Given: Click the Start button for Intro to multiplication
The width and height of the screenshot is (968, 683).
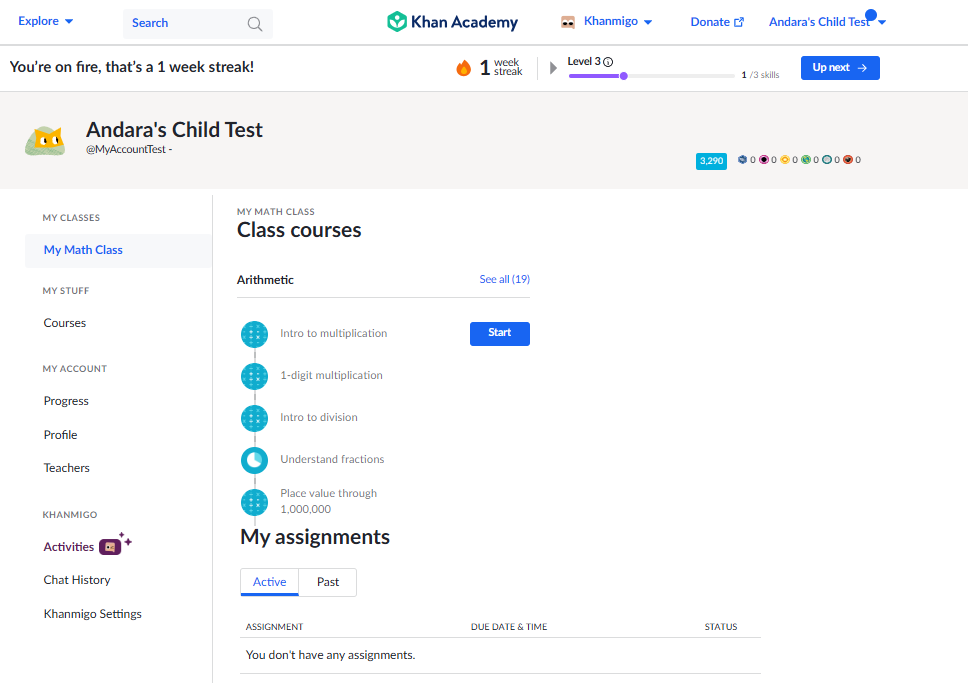Looking at the screenshot, I should 499,333.
